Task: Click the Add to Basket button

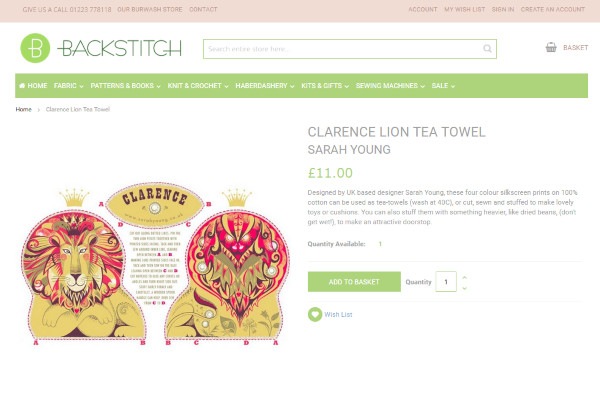Action: click(354, 282)
